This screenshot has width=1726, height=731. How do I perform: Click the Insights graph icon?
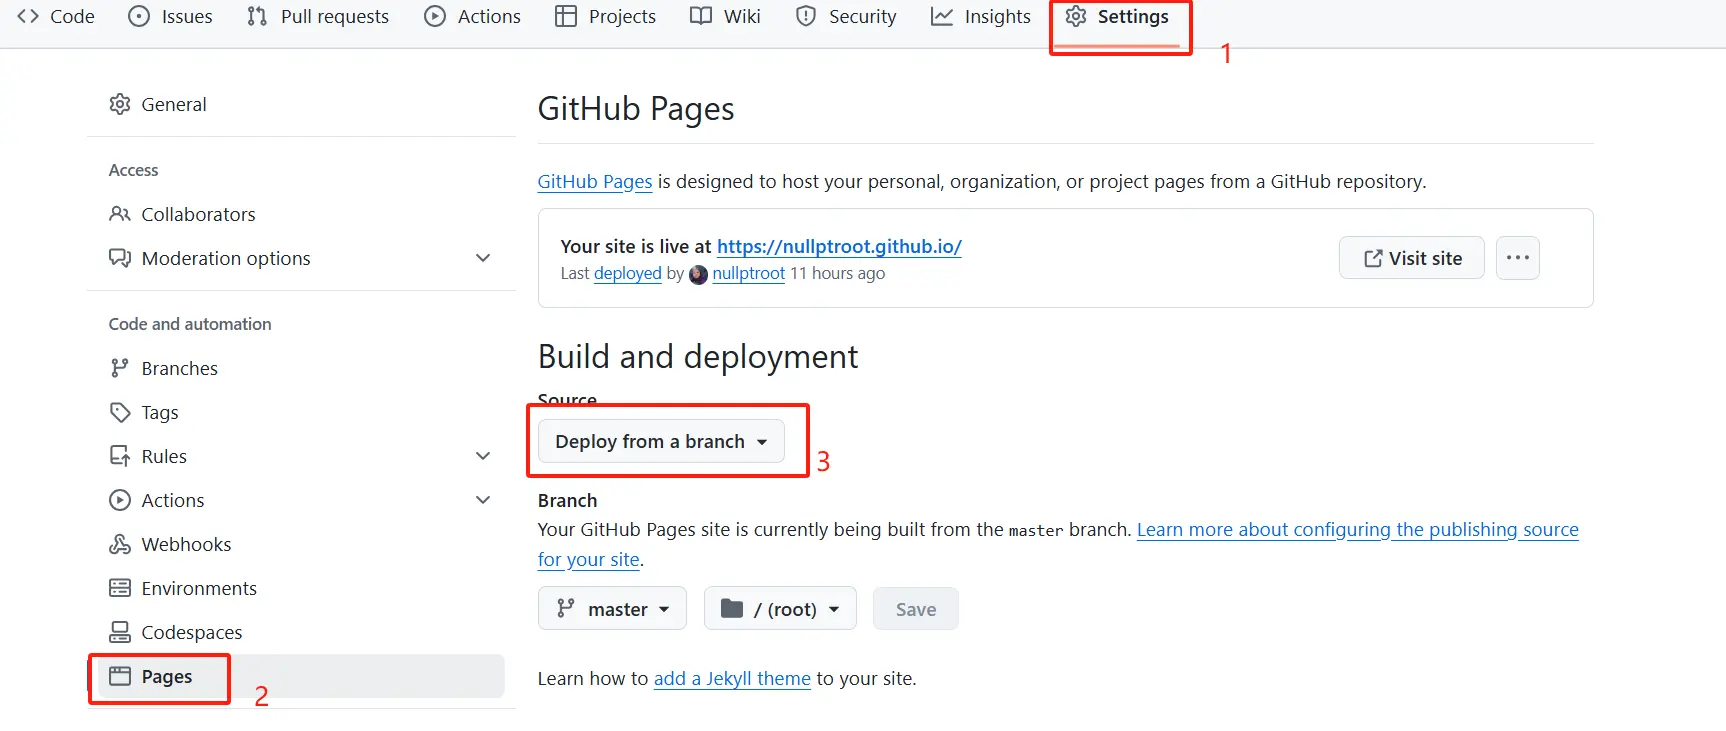coord(942,16)
